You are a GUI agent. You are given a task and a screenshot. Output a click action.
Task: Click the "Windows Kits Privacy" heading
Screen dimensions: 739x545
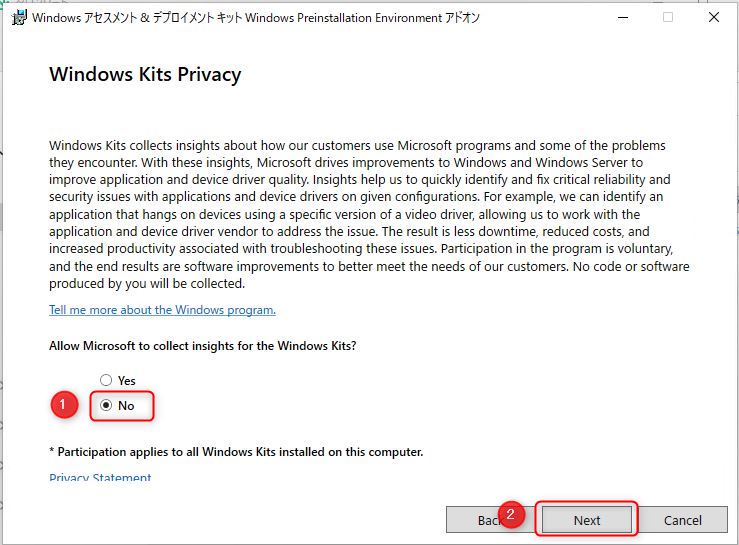[145, 75]
